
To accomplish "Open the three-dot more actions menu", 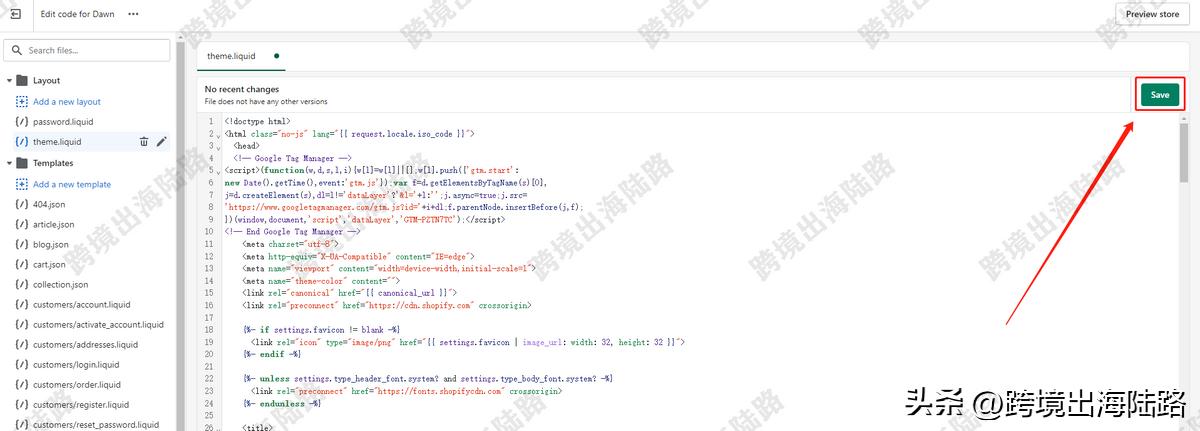I will (133, 14).
